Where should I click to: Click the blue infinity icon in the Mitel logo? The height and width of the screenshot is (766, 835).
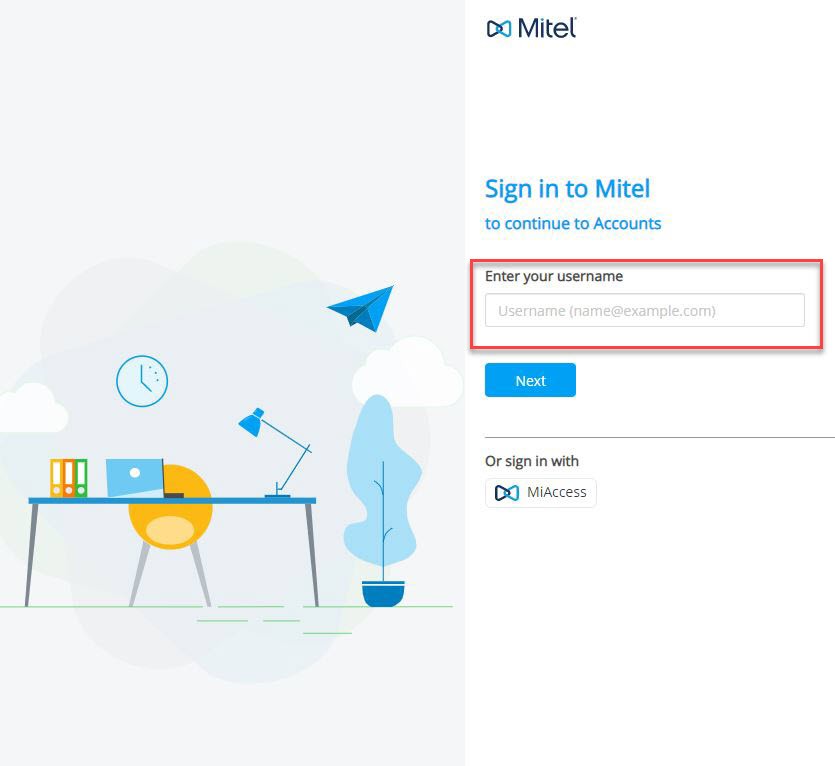pos(500,29)
